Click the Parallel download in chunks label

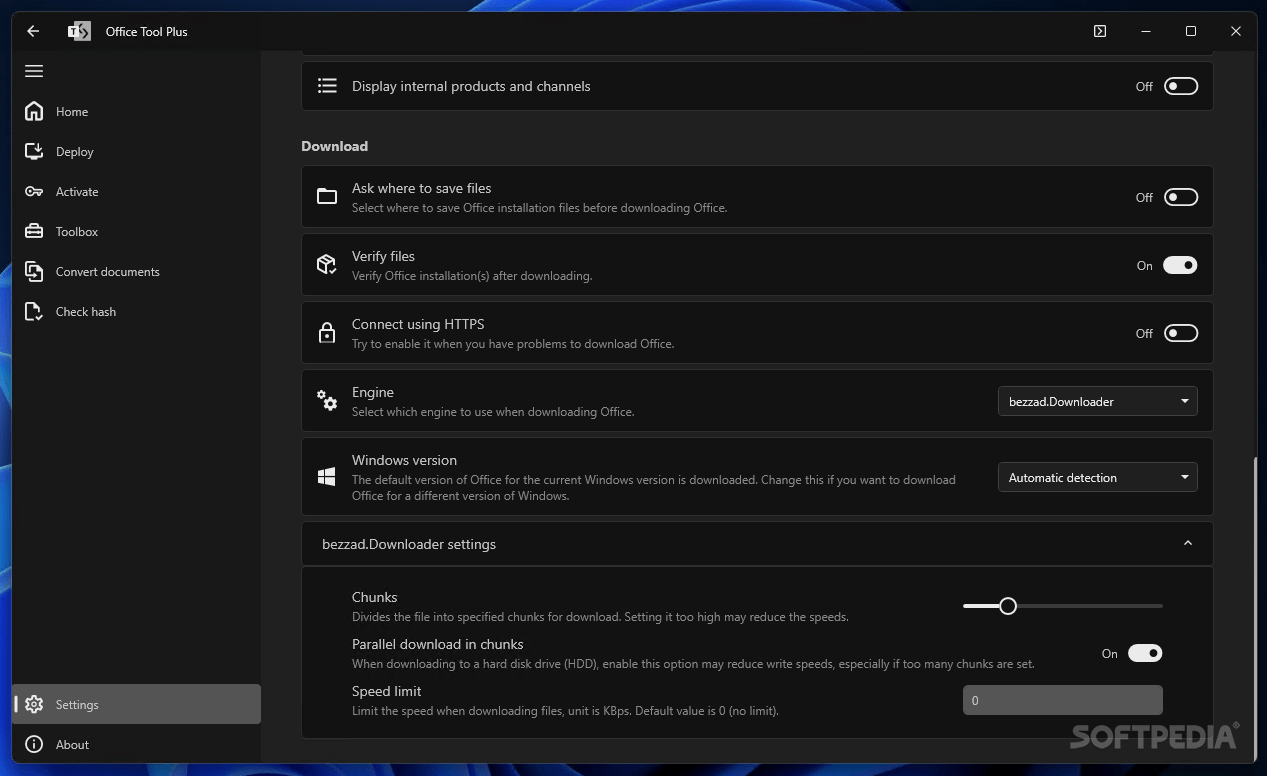437,644
